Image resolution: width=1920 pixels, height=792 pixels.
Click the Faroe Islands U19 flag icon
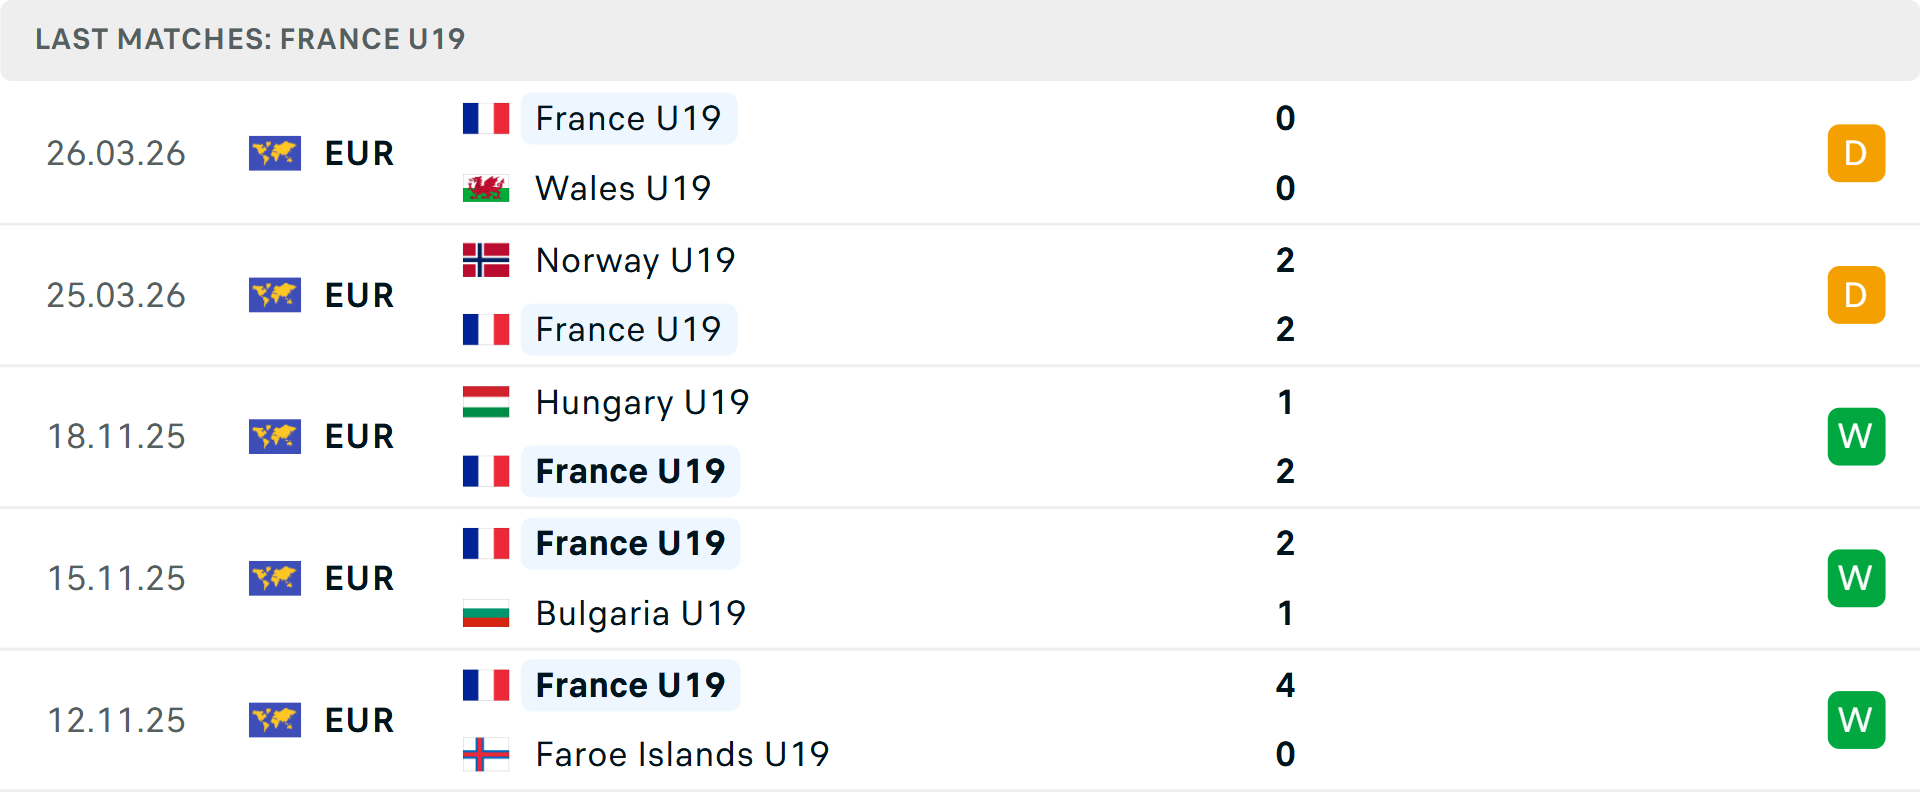tap(486, 754)
